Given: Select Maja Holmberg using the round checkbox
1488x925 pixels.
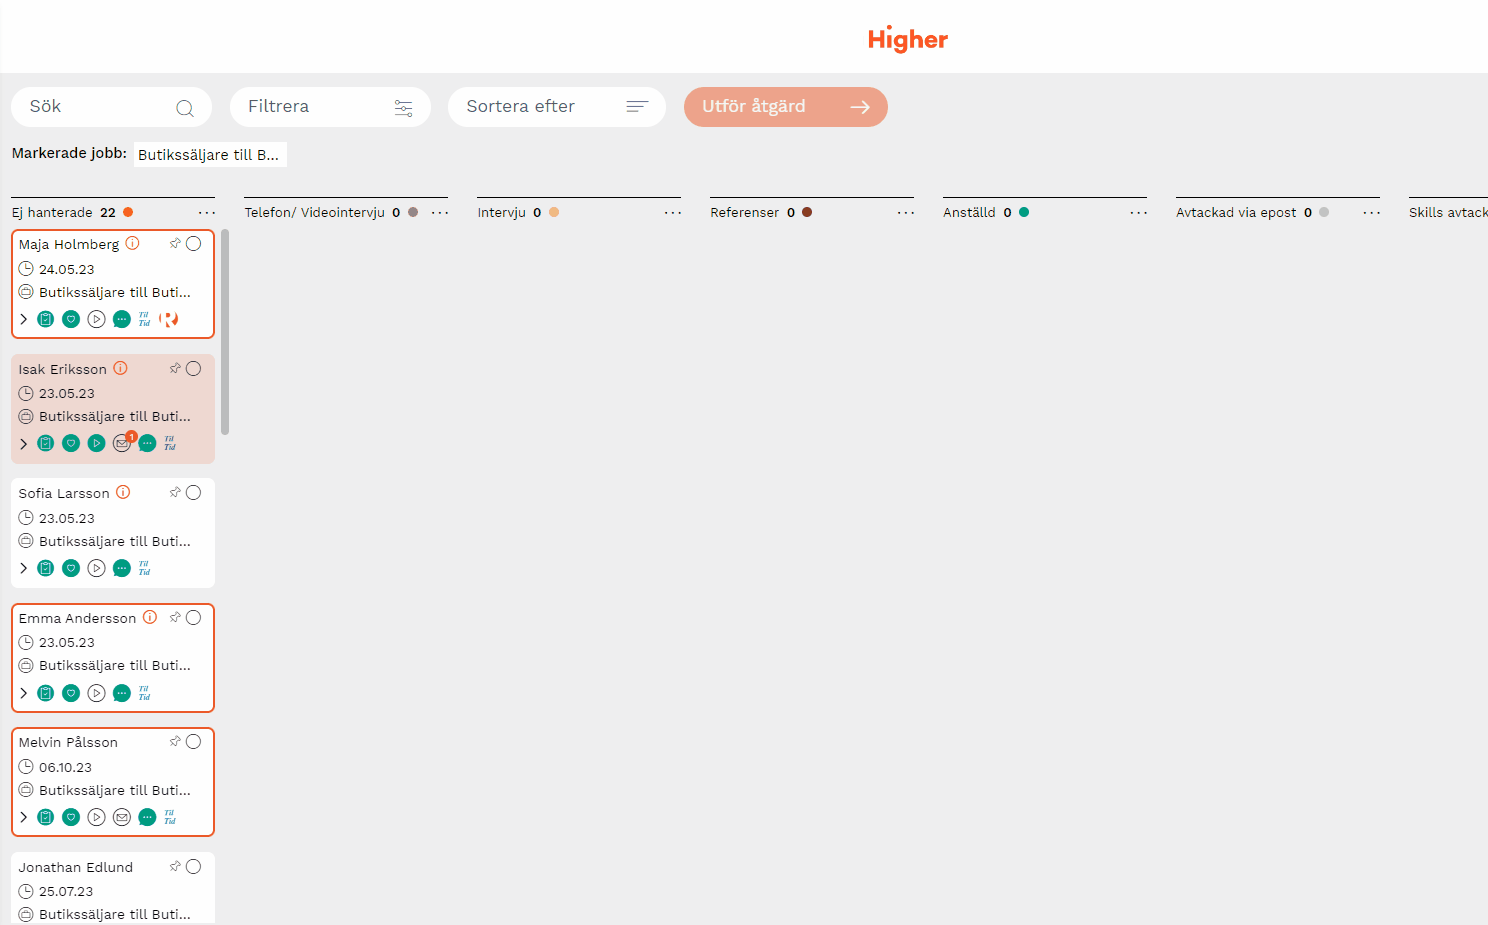Looking at the screenshot, I should click(x=194, y=243).
